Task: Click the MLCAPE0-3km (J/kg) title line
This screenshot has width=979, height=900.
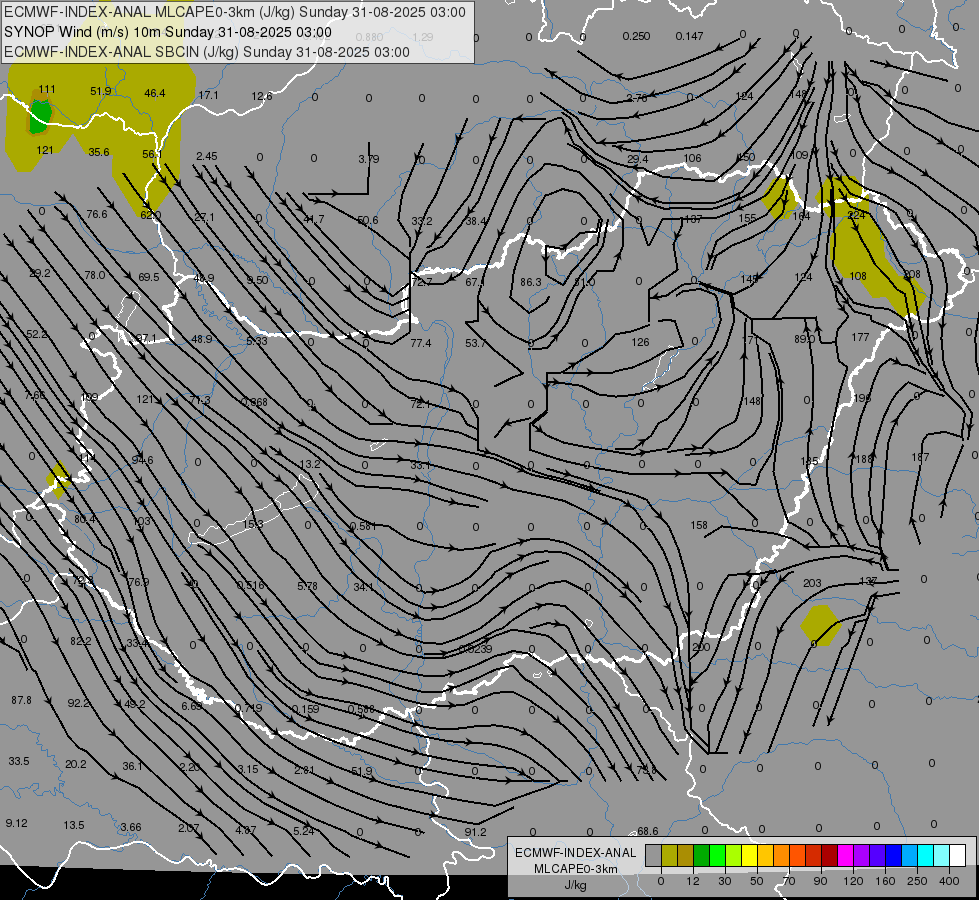Action: [235, 12]
